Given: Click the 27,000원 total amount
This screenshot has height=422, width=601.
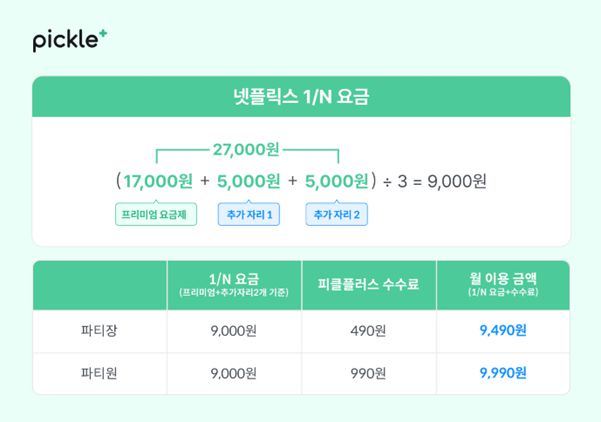Looking at the screenshot, I should coord(246,149).
